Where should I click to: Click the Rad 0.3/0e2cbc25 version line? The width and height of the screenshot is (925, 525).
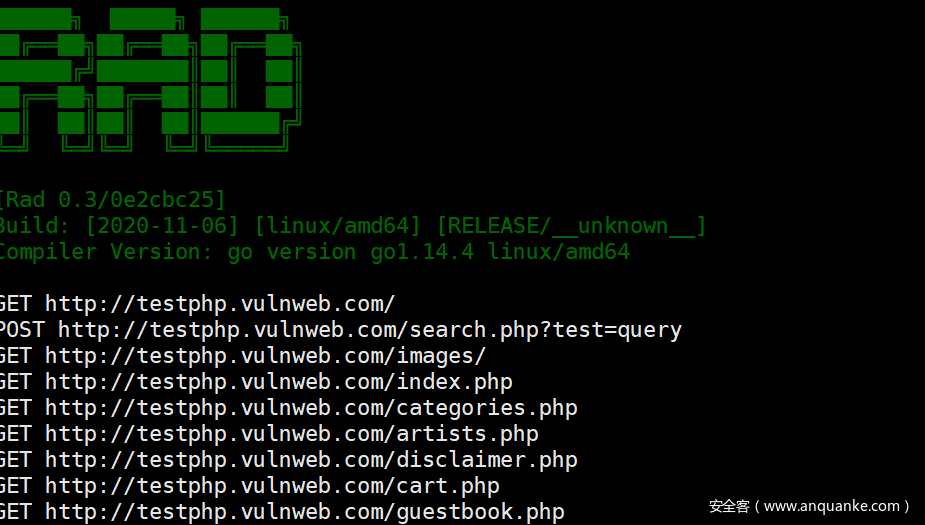click(112, 200)
